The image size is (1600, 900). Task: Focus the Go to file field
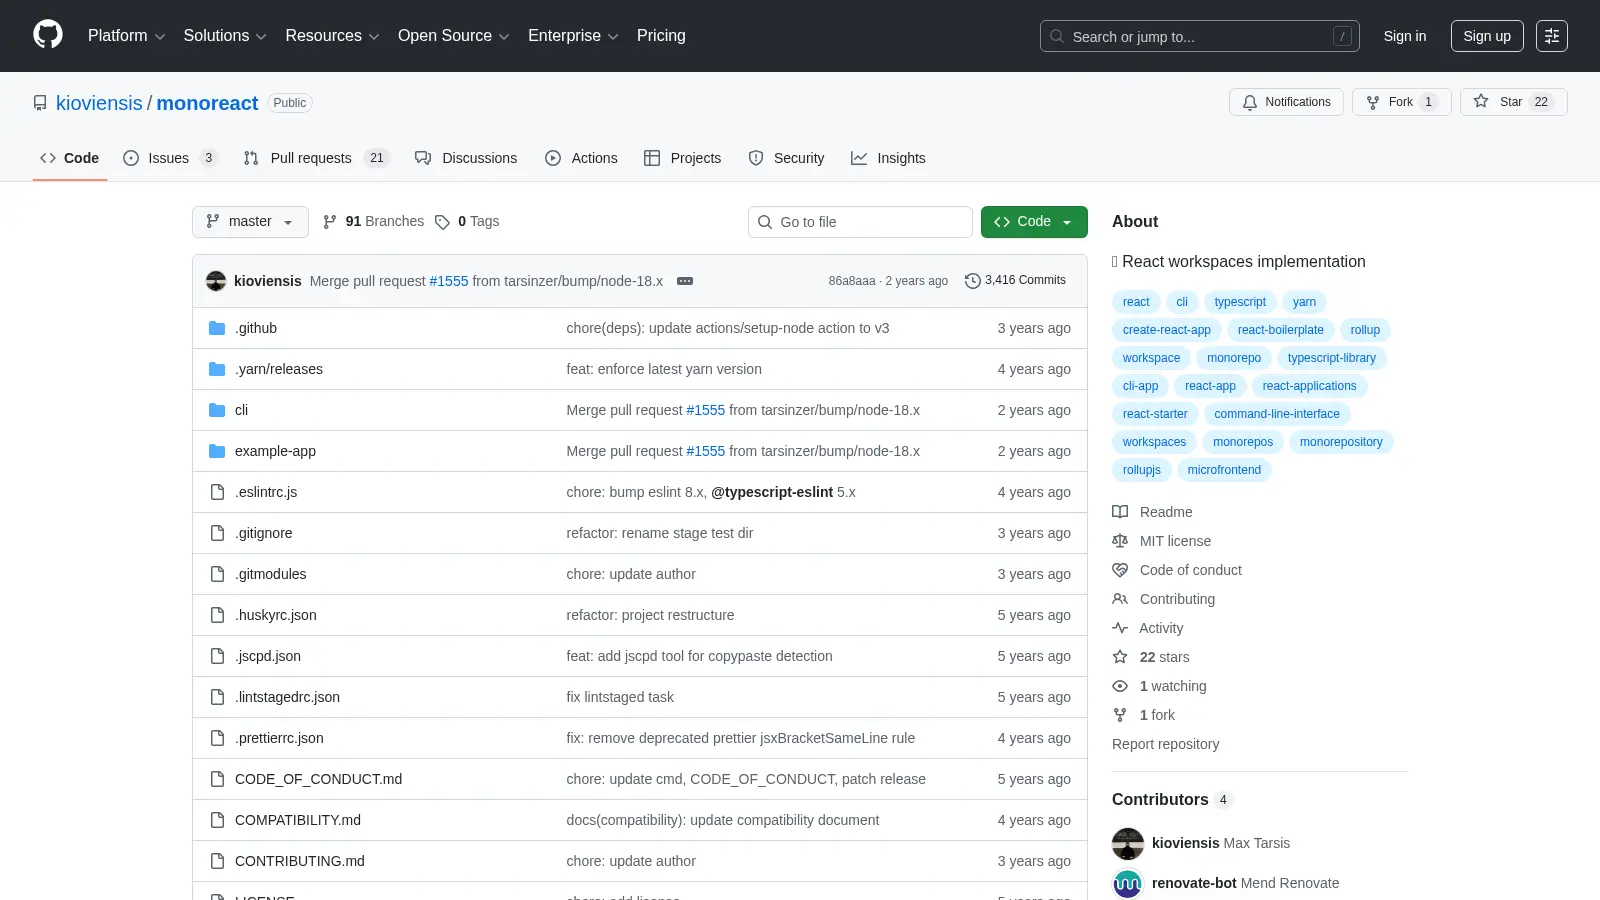(x=860, y=222)
